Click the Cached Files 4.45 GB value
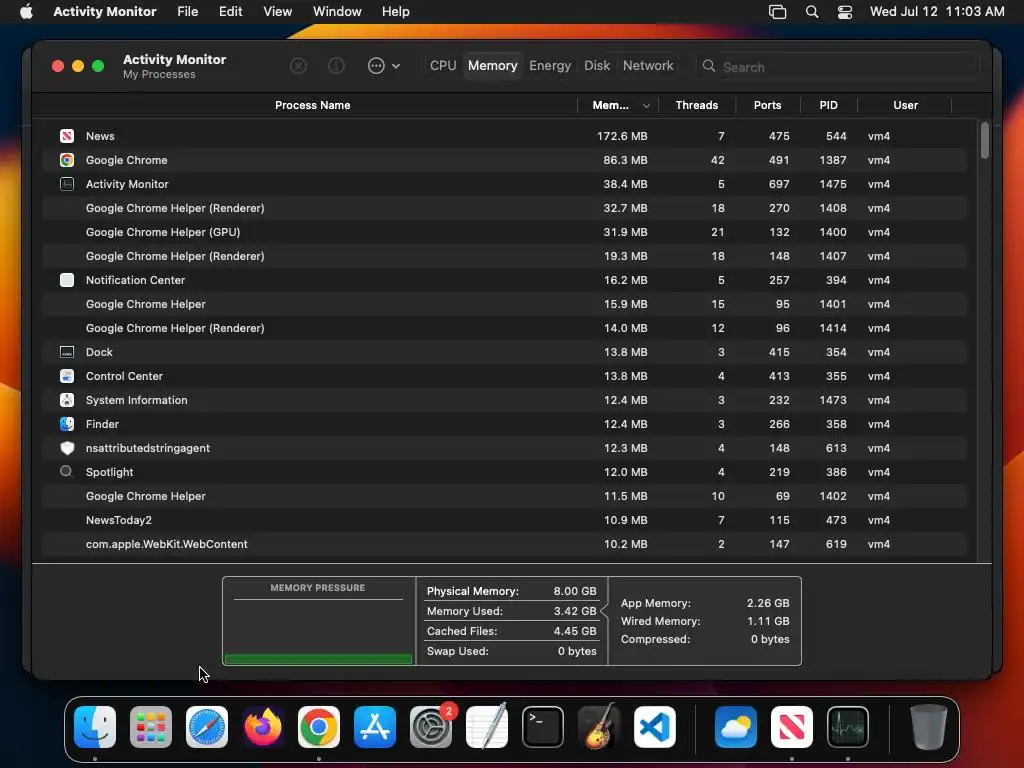1024x768 pixels. [575, 631]
